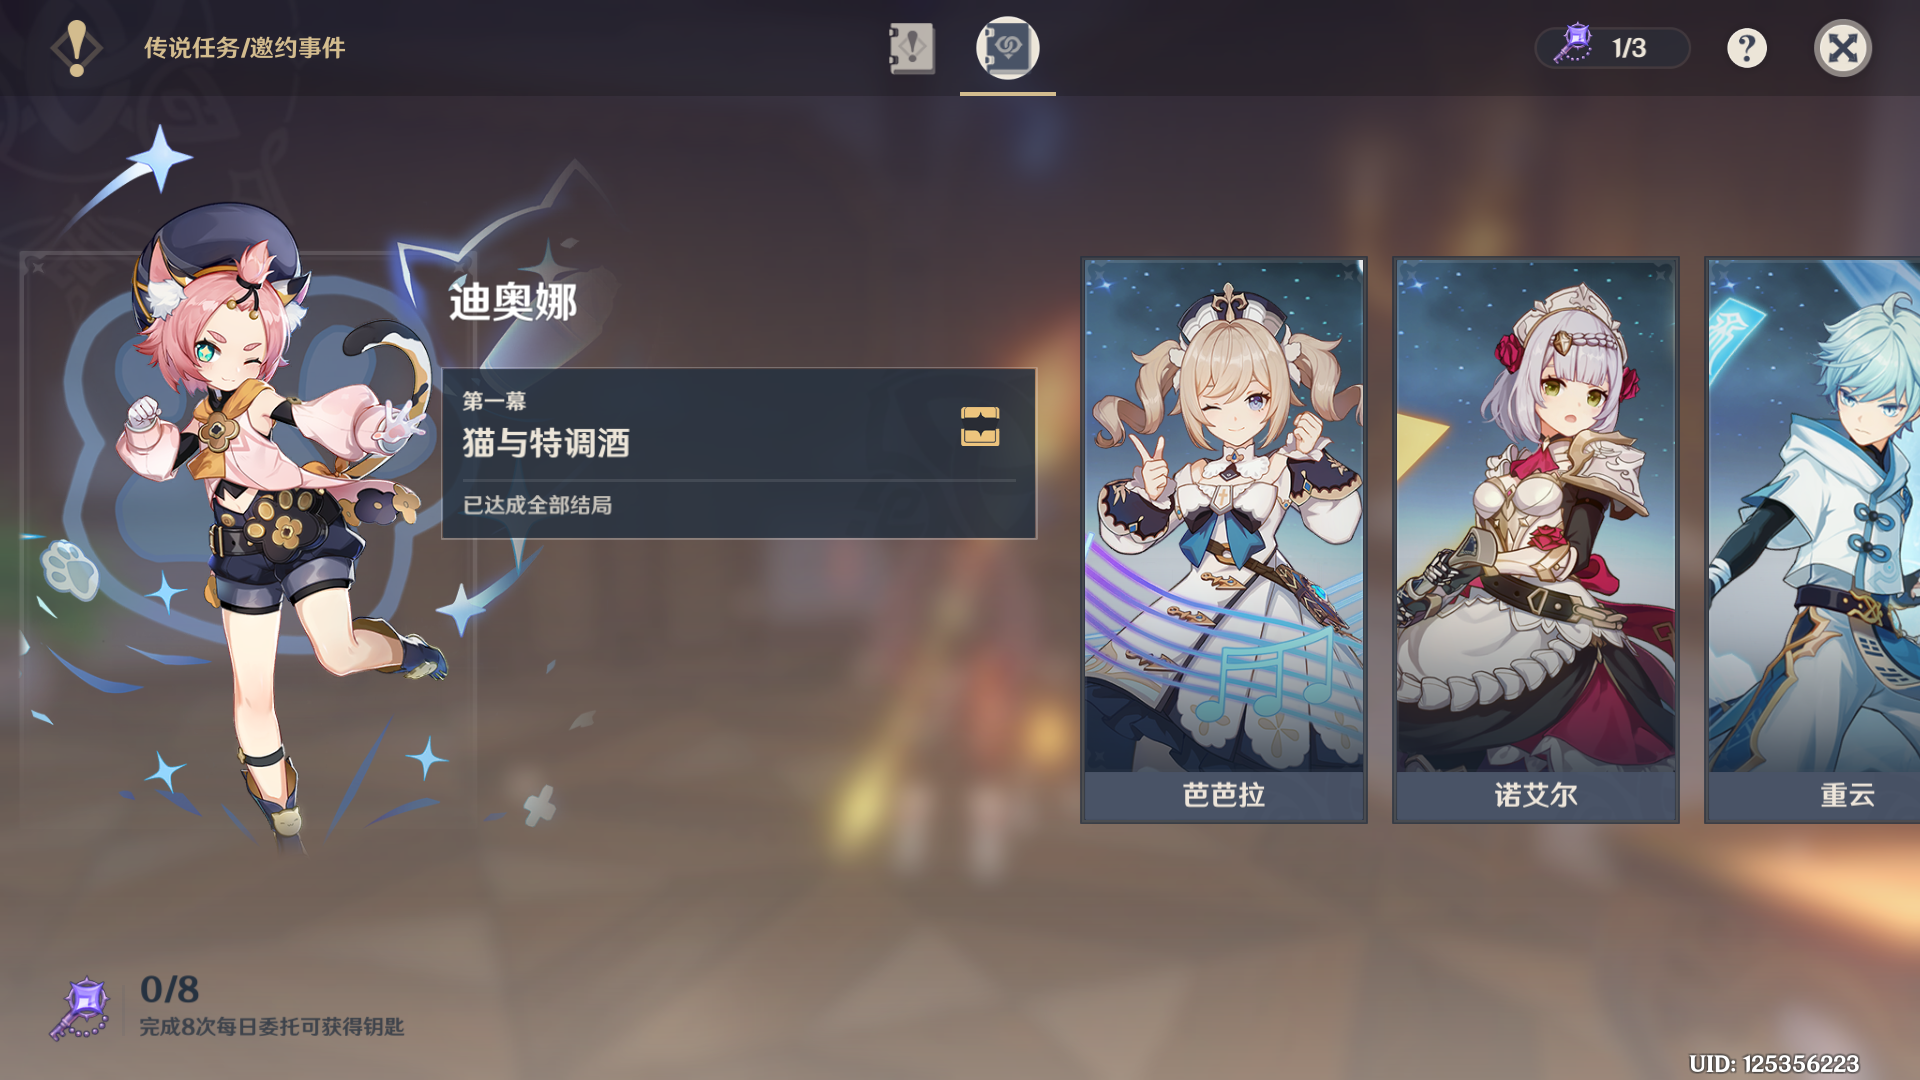The image size is (1920, 1080).
Task: Click the help question mark icon
Action: tap(1747, 48)
